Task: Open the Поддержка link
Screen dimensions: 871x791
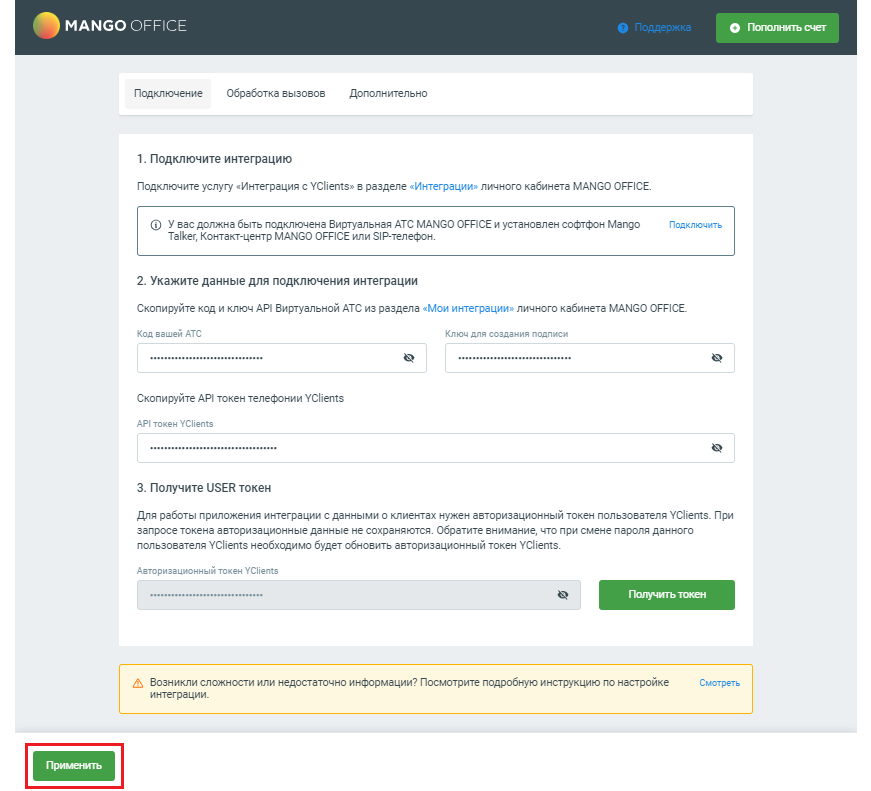Action: pos(662,27)
